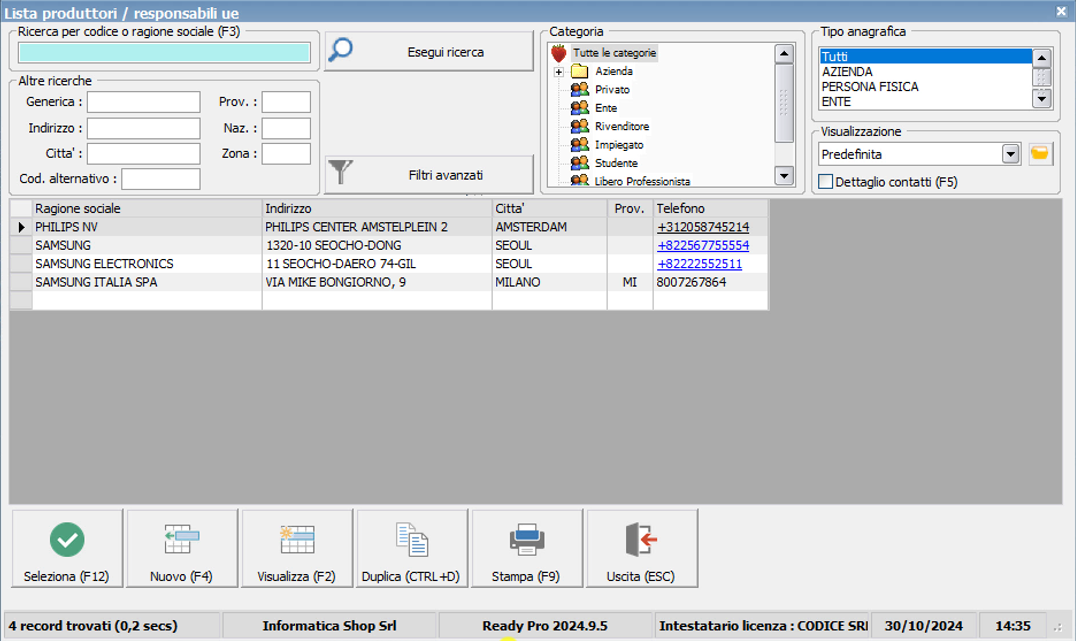Sort by Indirizzo column header

tap(377, 209)
